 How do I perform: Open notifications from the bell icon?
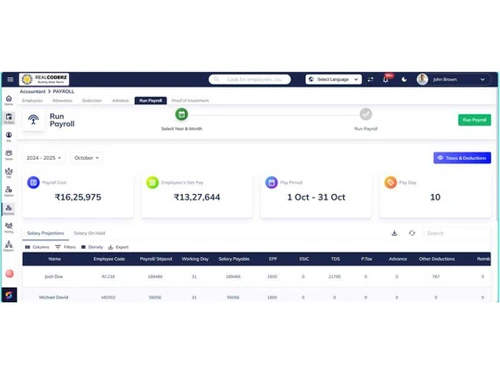(386, 79)
